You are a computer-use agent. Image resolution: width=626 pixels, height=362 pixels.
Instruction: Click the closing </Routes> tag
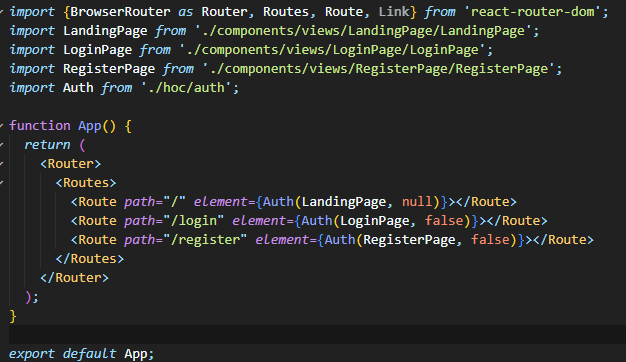pos(90,259)
